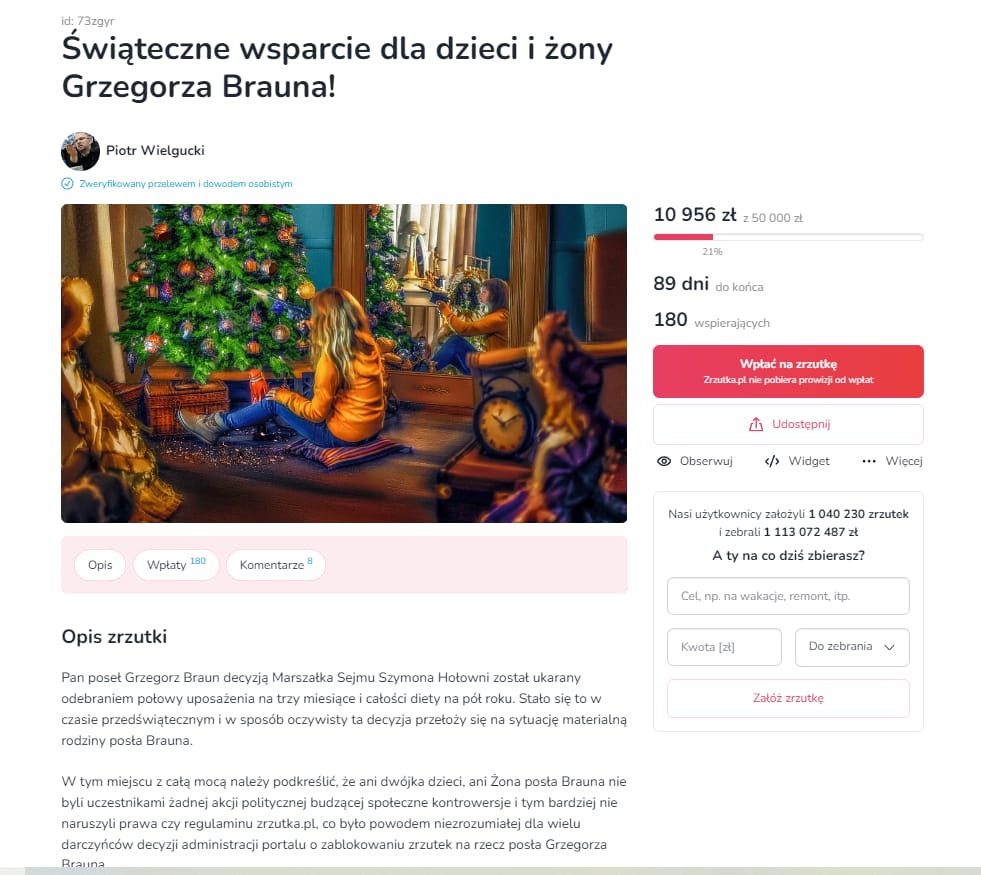Click Wpłać na zrzutkę button
The image size is (981, 875).
click(788, 372)
